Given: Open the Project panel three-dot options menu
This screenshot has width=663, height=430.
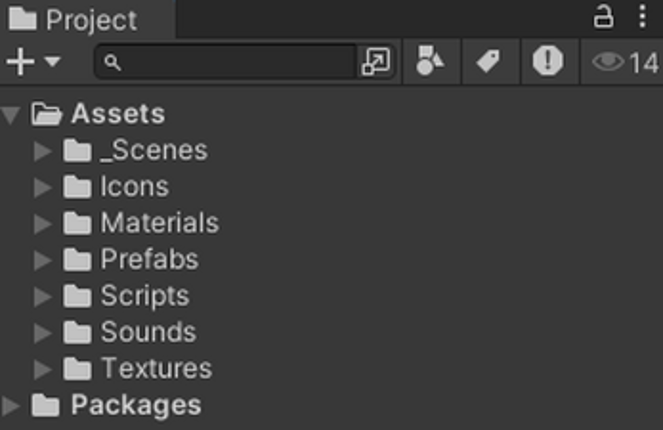Looking at the screenshot, I should tap(642, 17).
